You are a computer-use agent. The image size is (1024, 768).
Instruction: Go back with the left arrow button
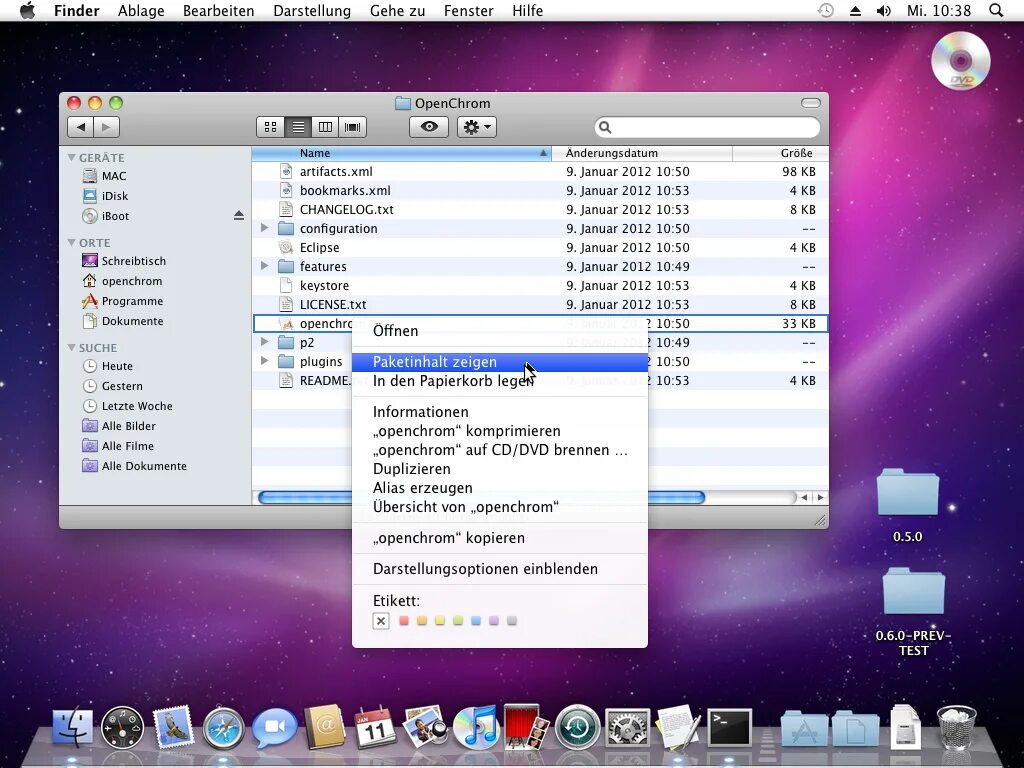click(80, 127)
